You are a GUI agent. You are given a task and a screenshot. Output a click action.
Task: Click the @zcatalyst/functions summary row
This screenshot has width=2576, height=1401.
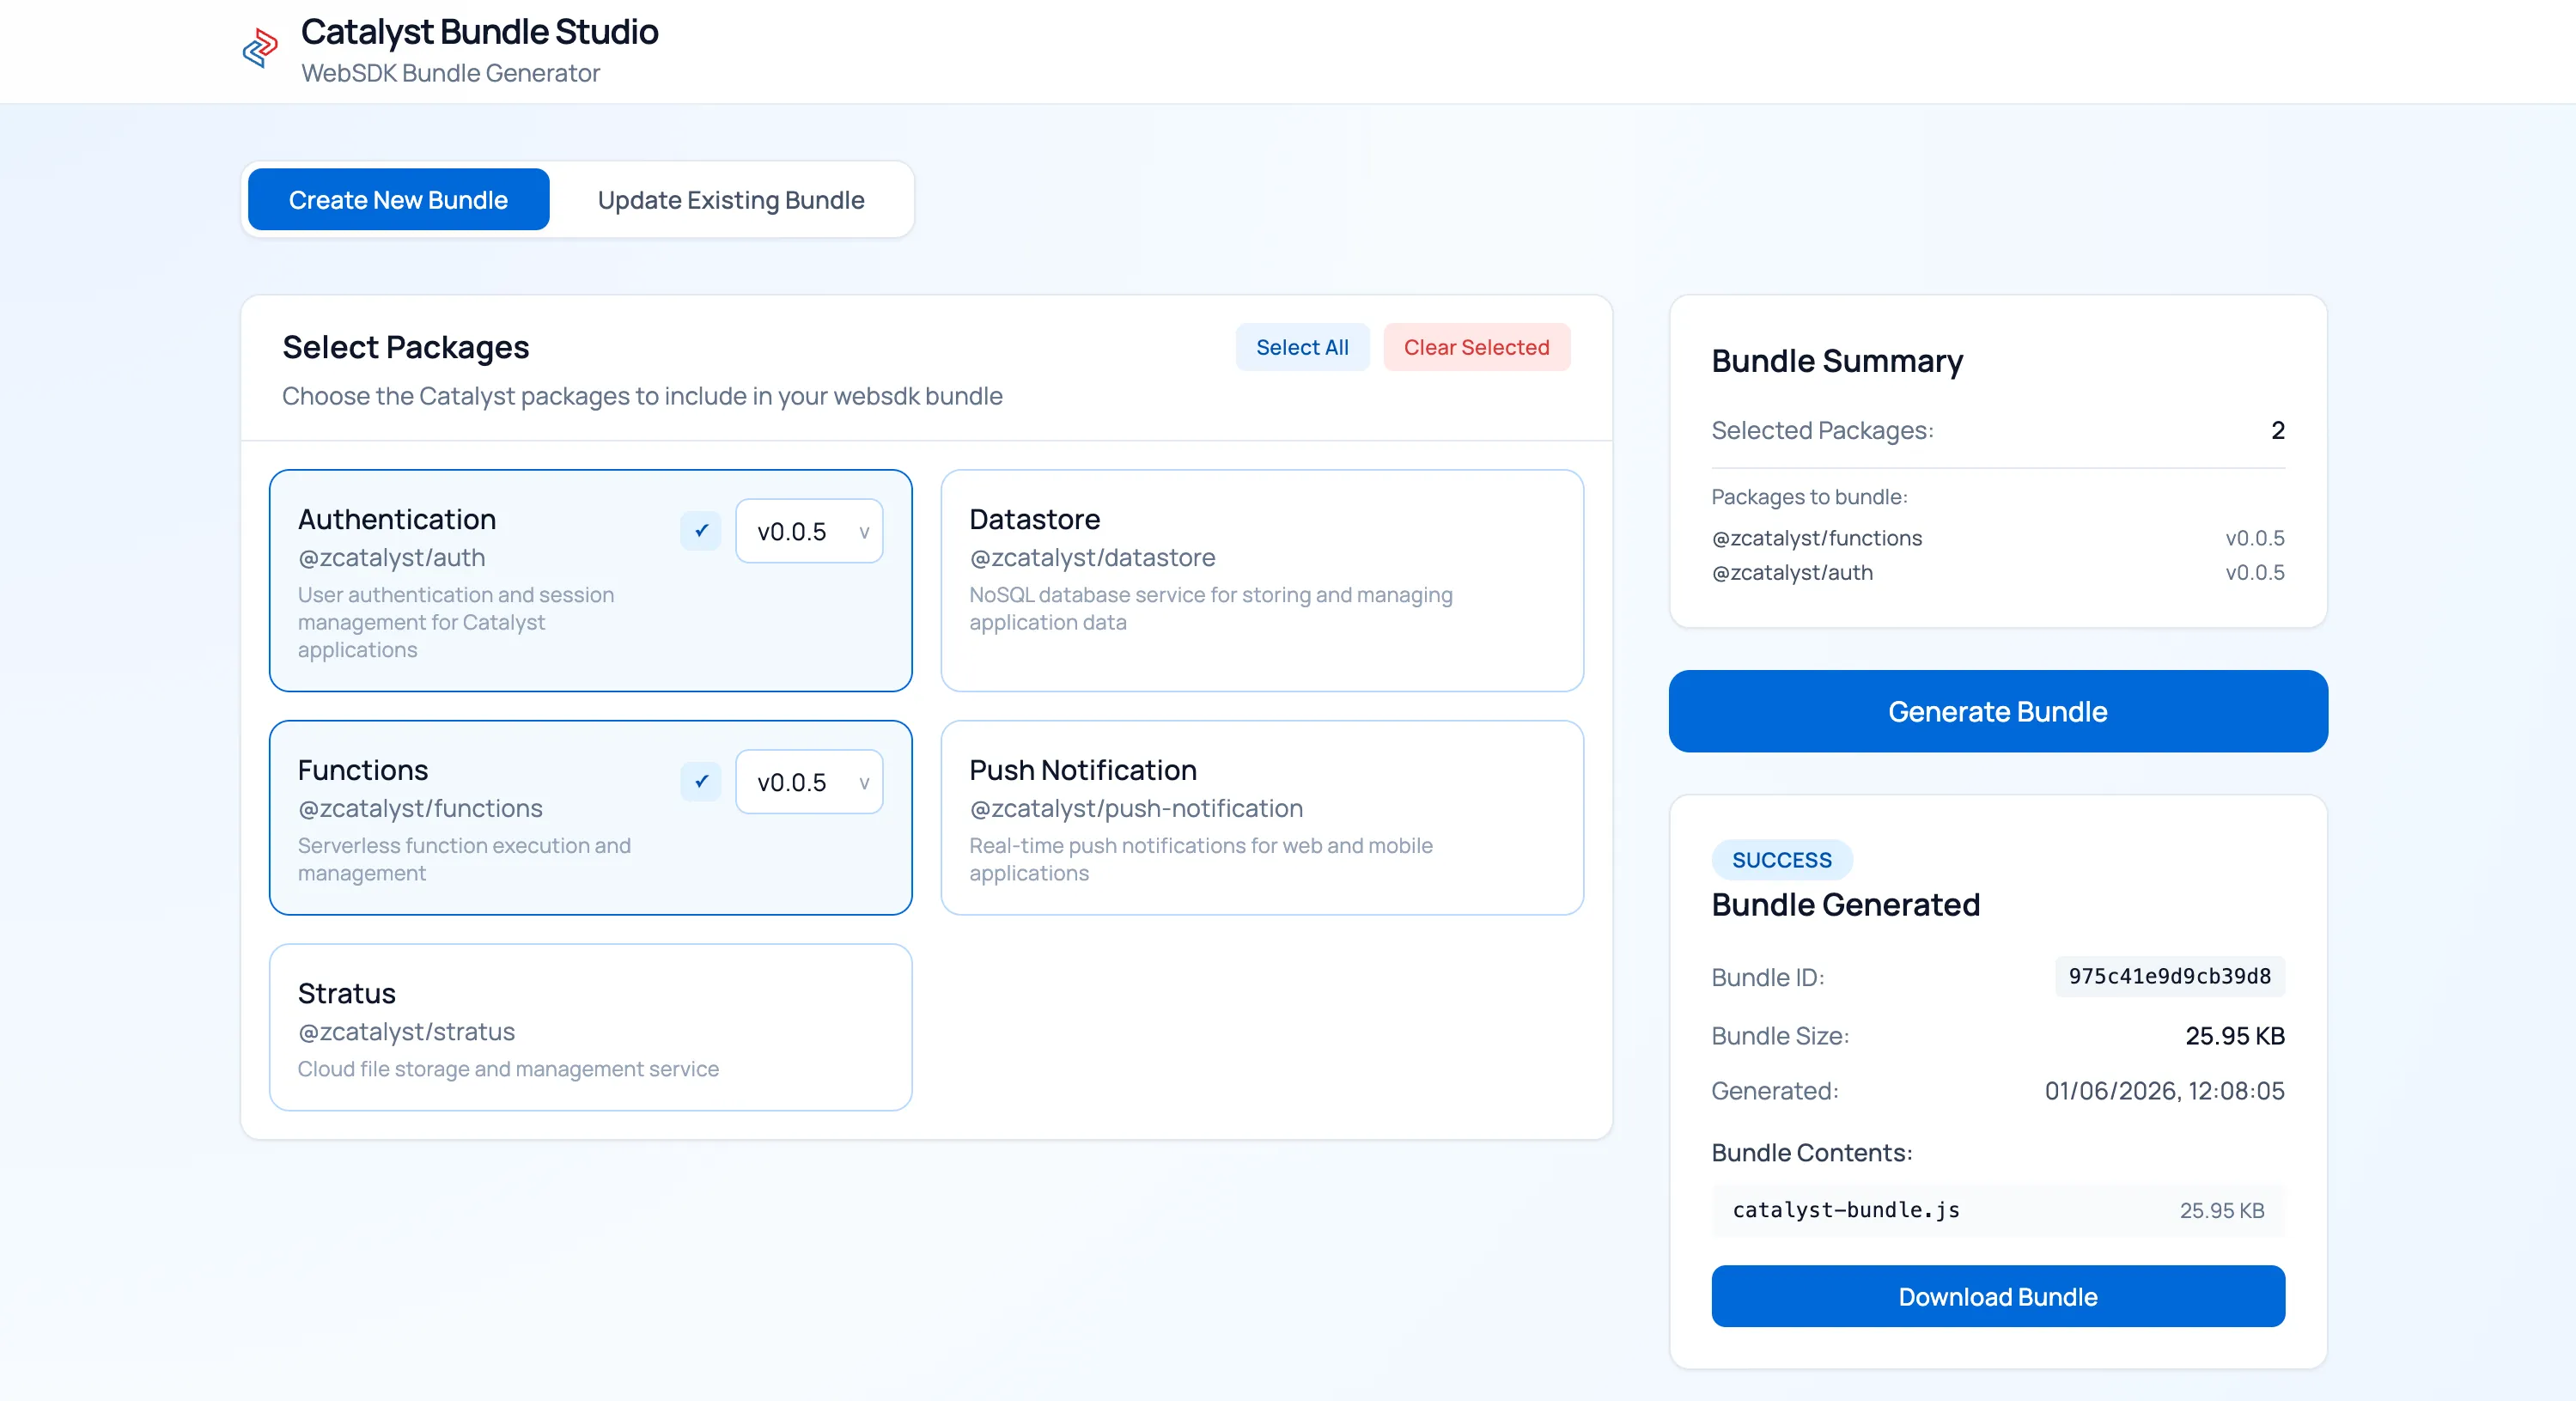click(1997, 538)
